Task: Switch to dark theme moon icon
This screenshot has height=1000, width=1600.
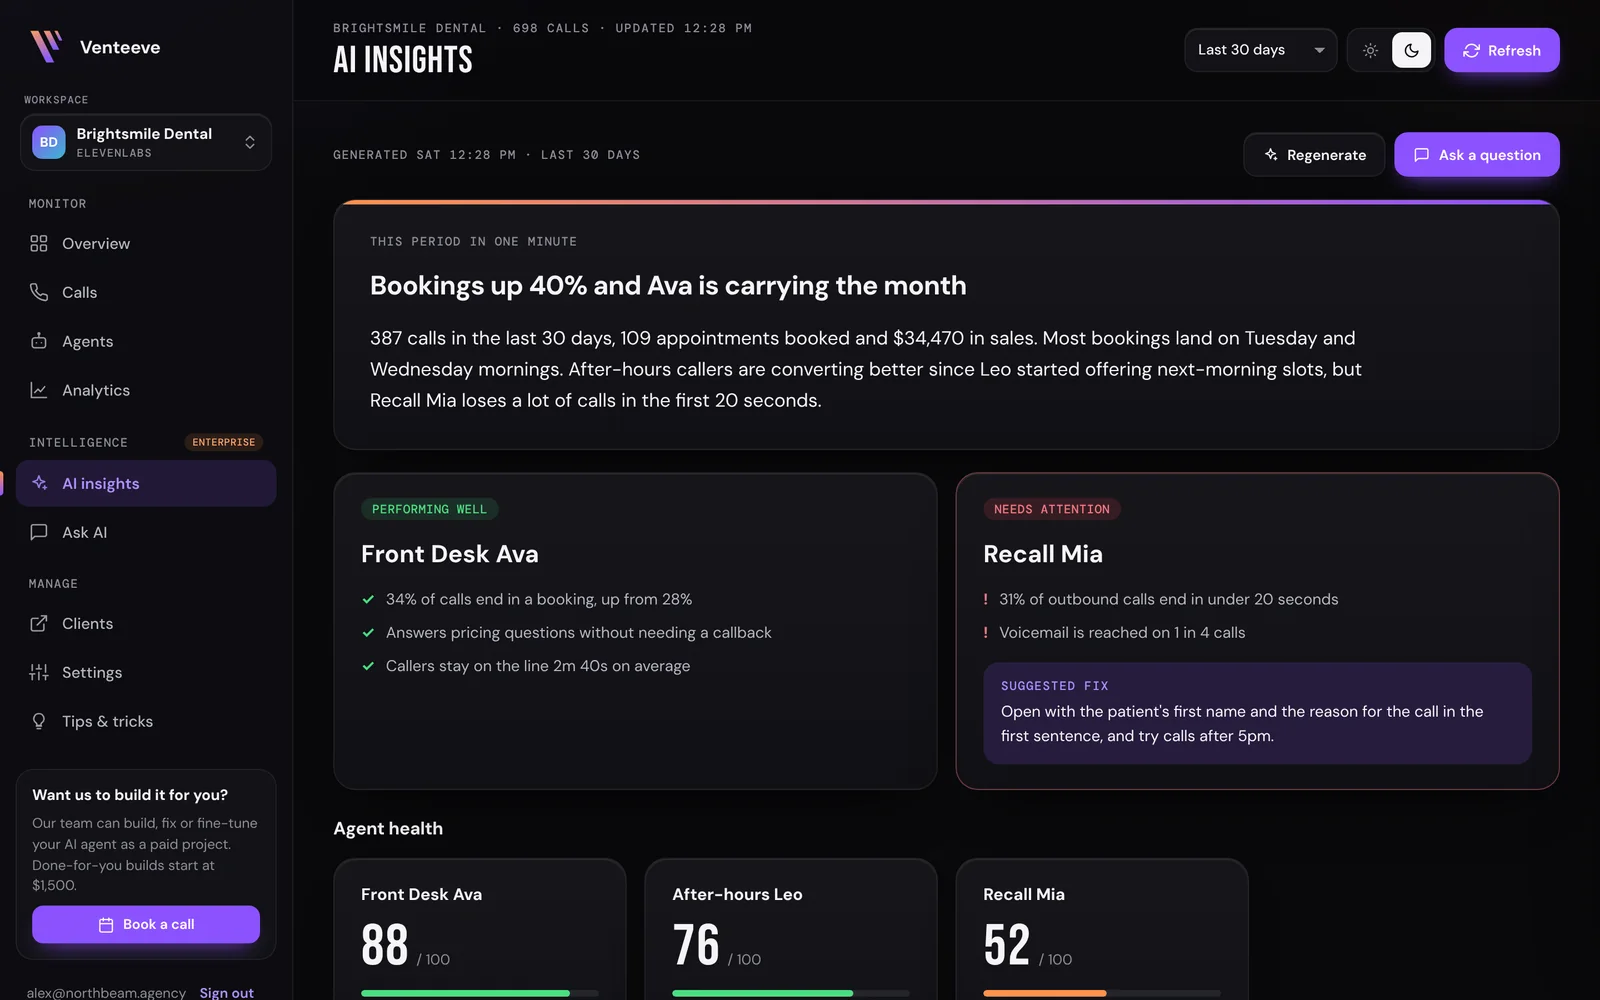Action: [x=1411, y=50]
